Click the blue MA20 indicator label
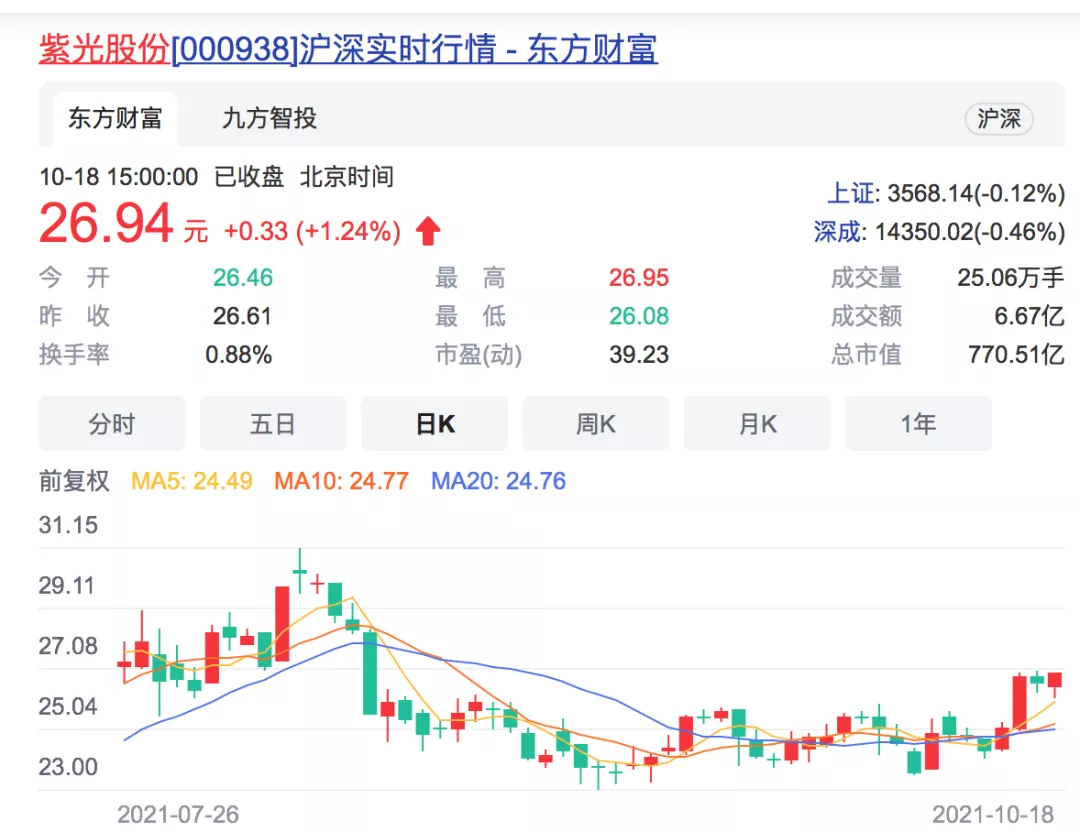Image resolution: width=1080 pixels, height=832 pixels. coord(498,481)
